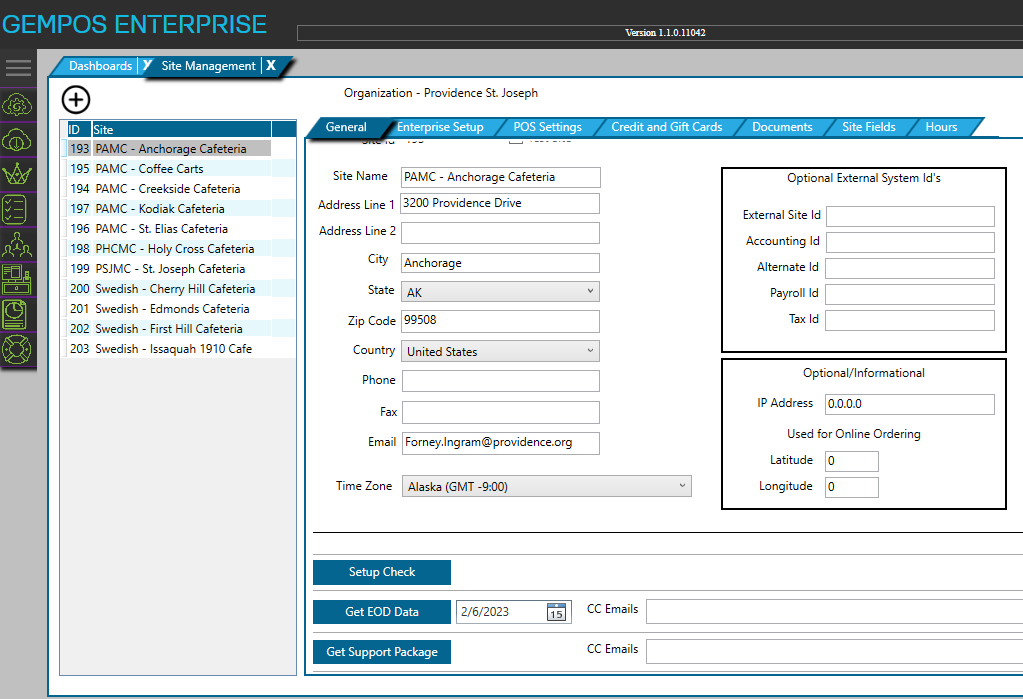Viewport: 1023px width, 699px height.
Task: Select the organization hierarchy sidebar icon
Action: 18,244
